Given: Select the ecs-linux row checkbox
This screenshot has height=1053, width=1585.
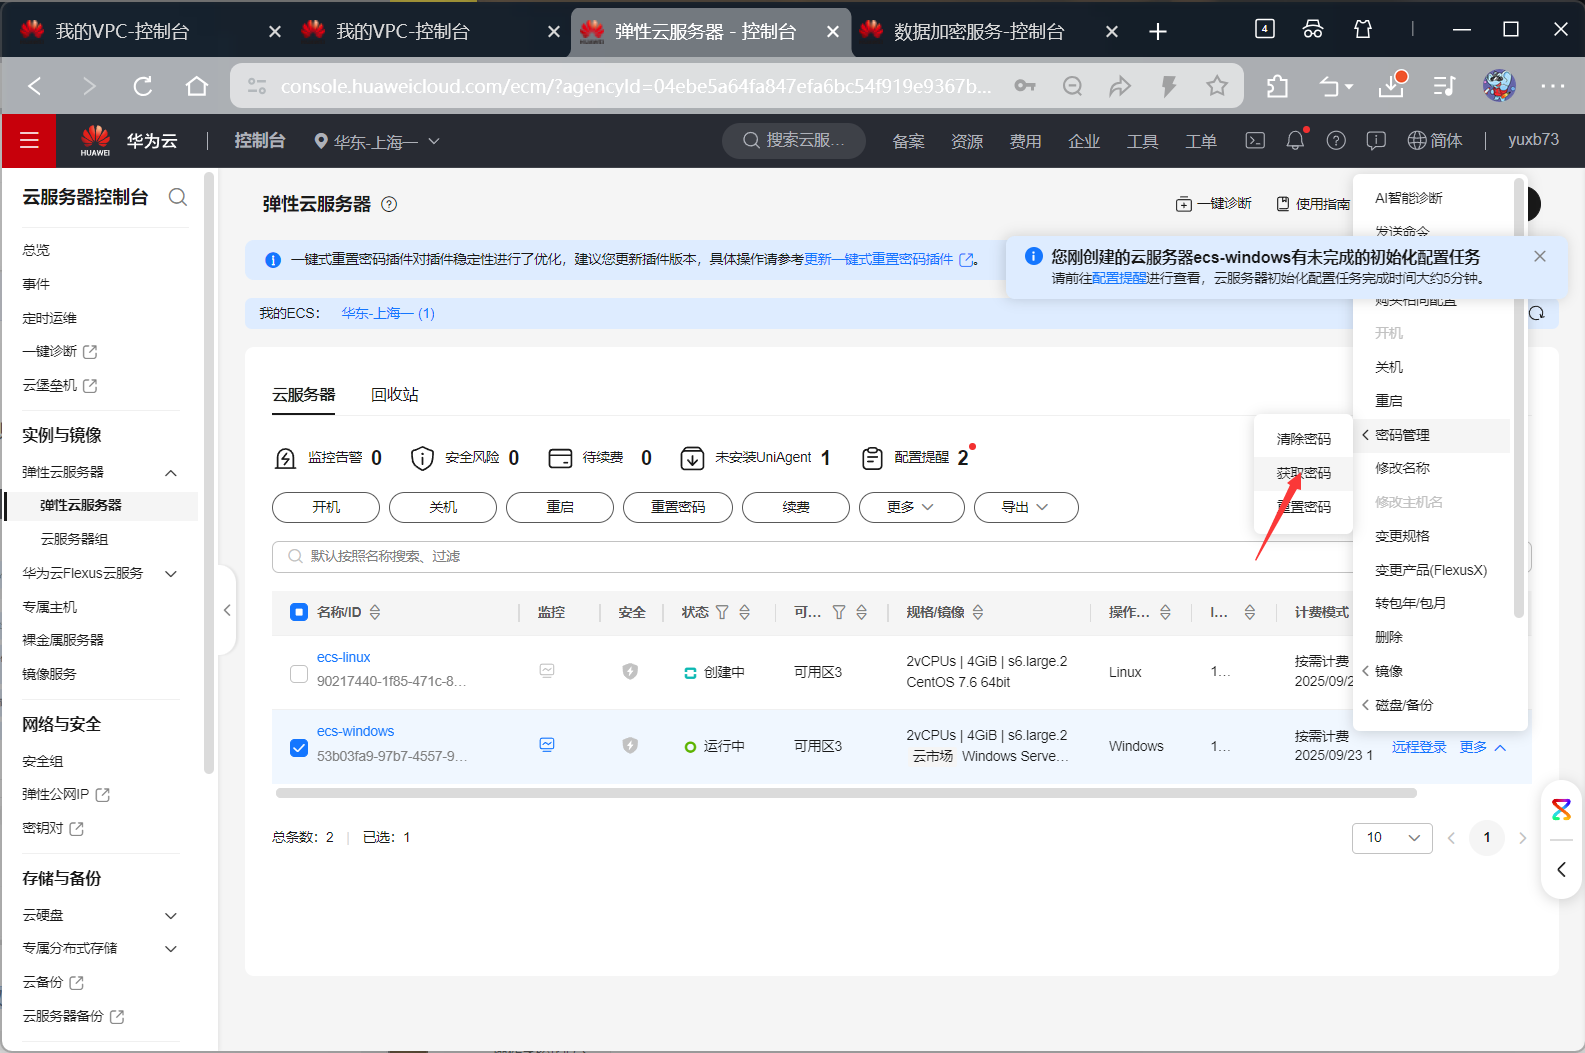Looking at the screenshot, I should click(x=299, y=673).
